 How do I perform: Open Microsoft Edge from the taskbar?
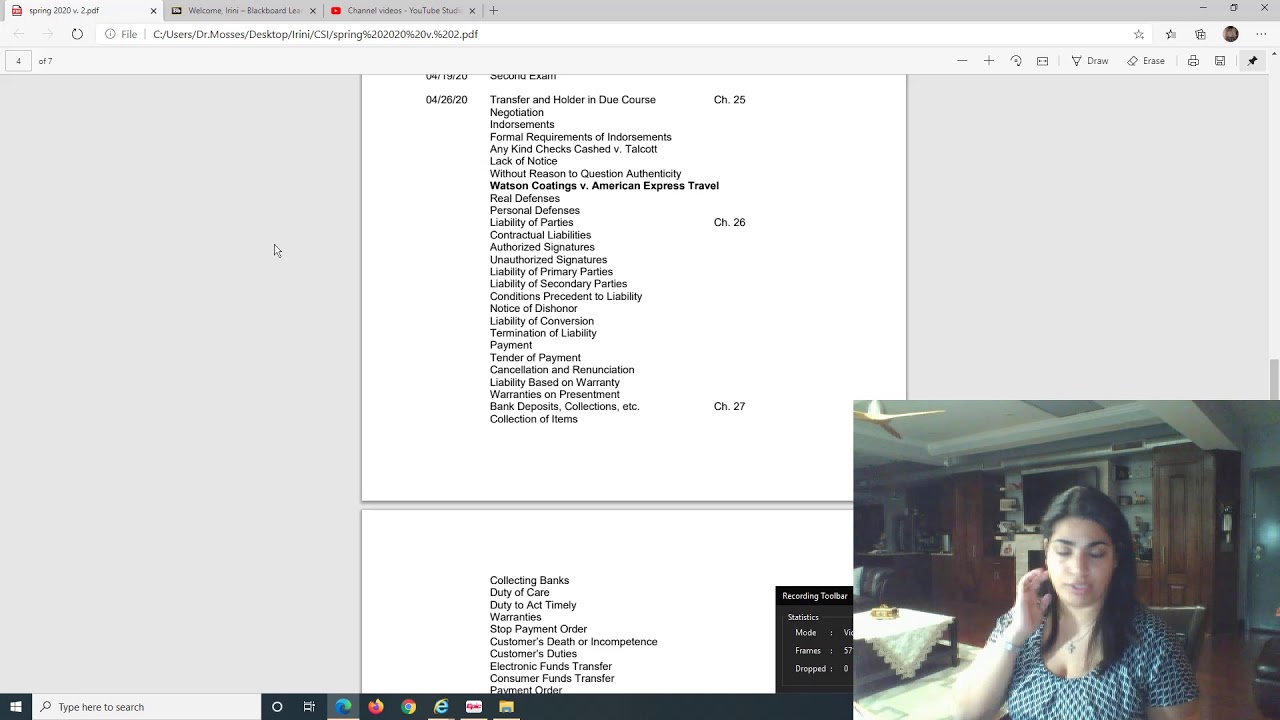coord(343,707)
